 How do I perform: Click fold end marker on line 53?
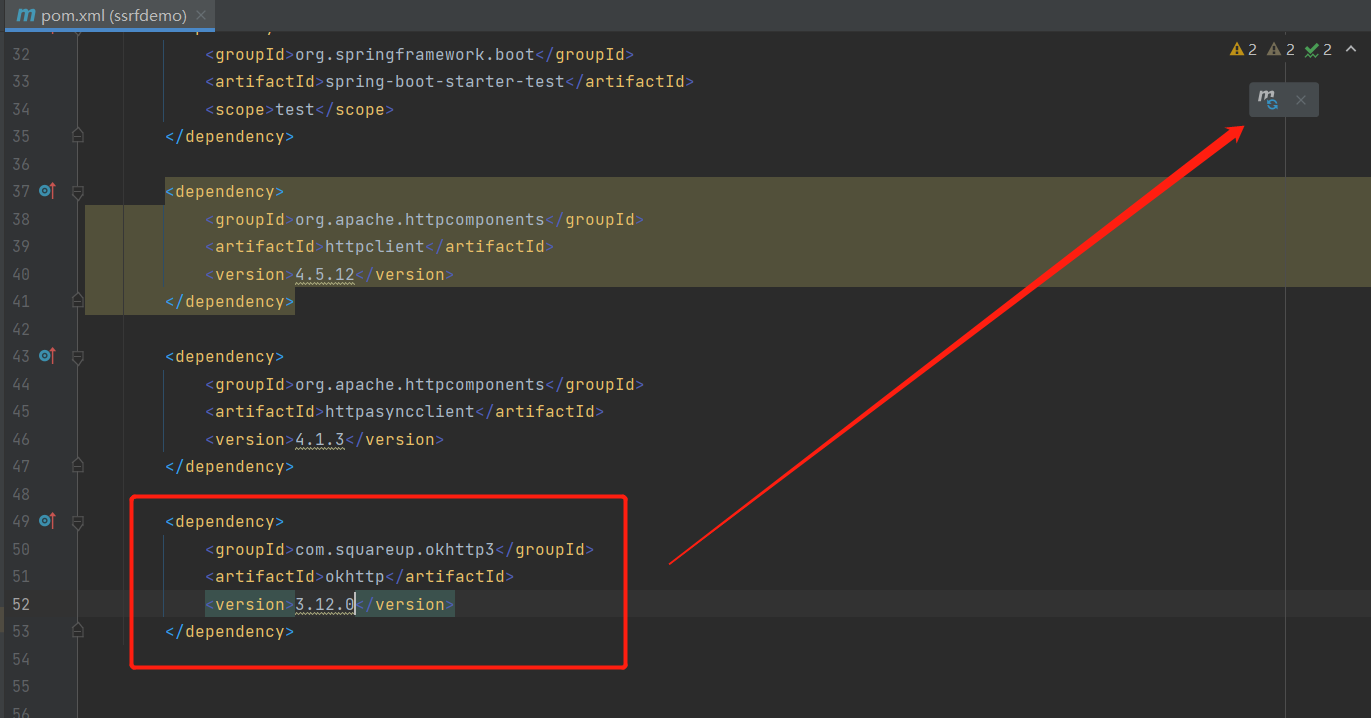click(78, 631)
